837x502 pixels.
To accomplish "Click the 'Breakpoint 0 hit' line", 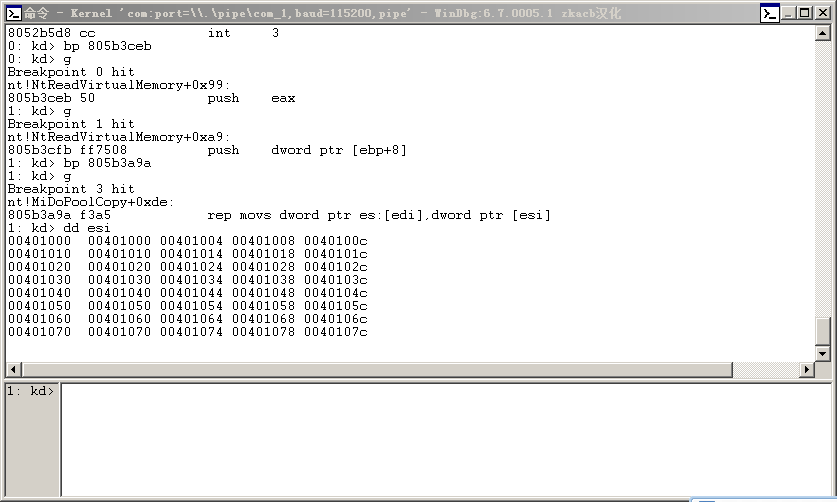I will tap(71, 72).
